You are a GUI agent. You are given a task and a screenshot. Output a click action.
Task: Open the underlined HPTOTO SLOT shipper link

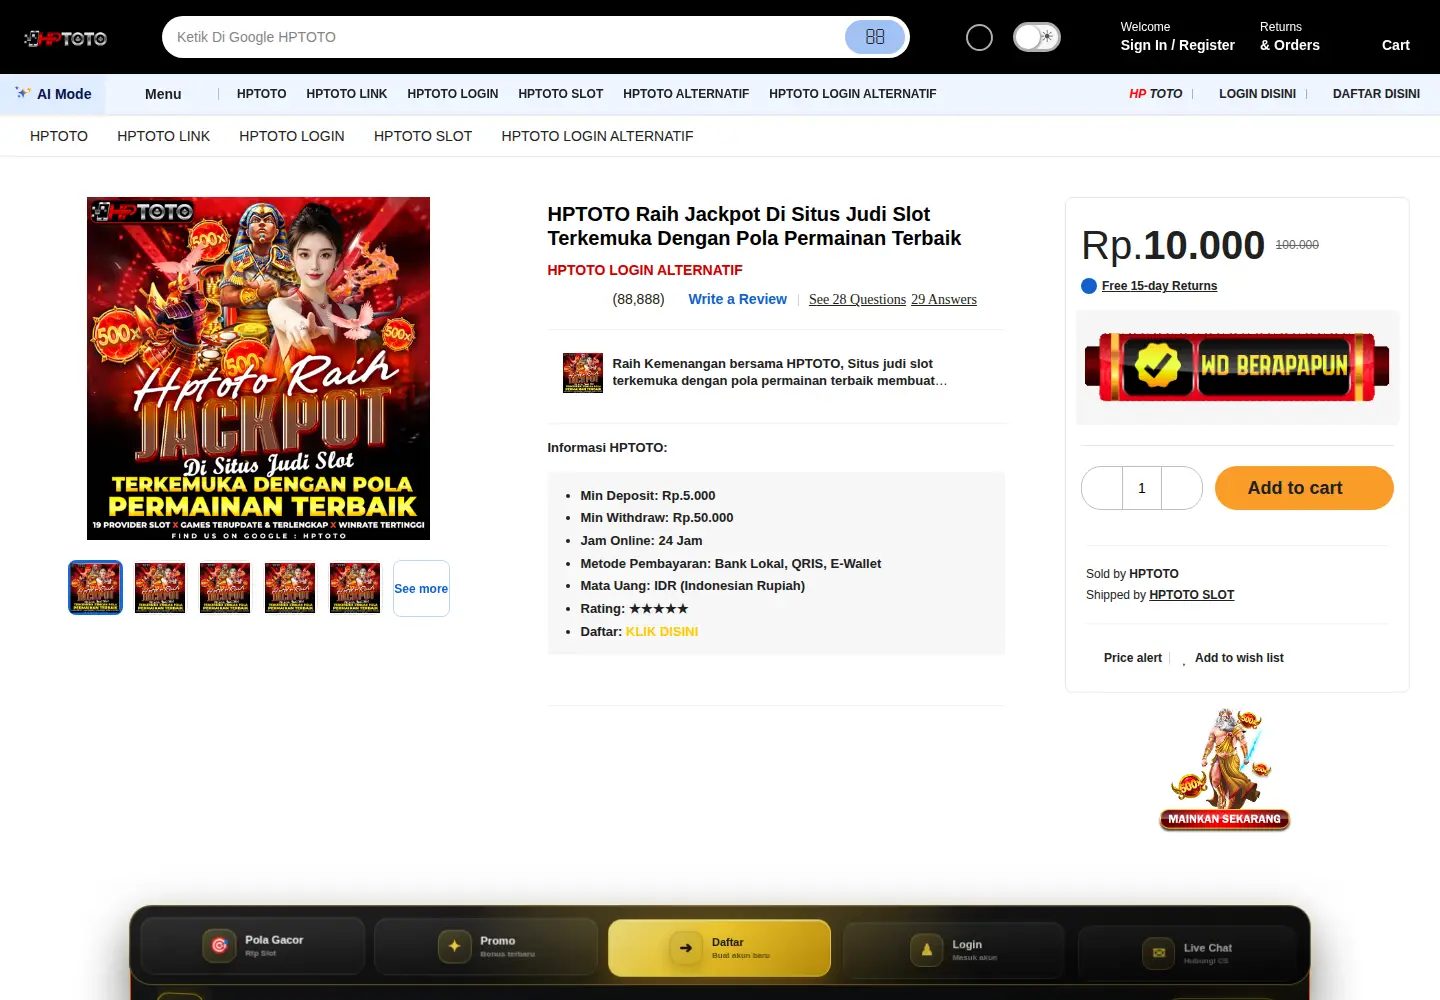(x=1192, y=595)
